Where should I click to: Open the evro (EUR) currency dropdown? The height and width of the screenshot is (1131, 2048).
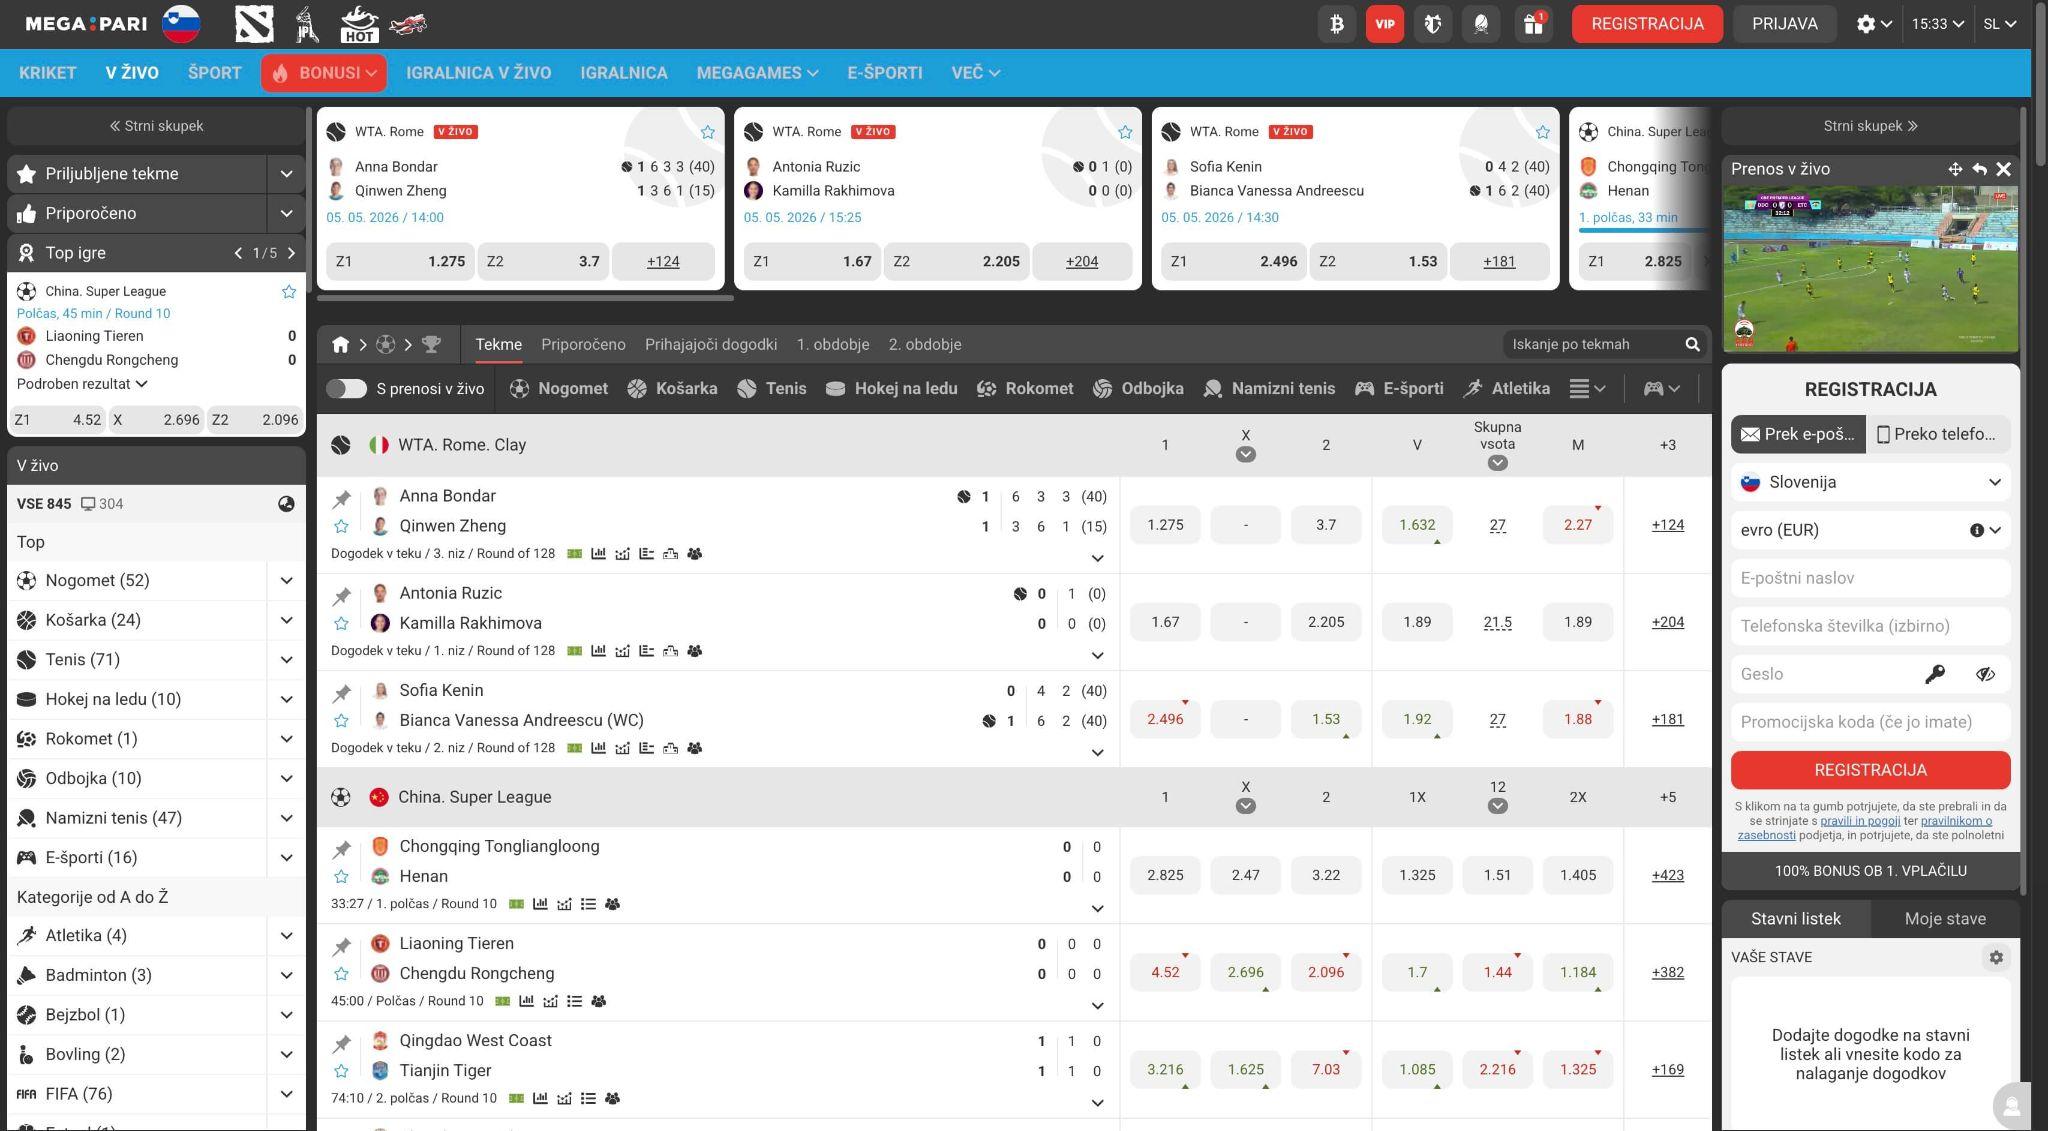coord(1870,530)
